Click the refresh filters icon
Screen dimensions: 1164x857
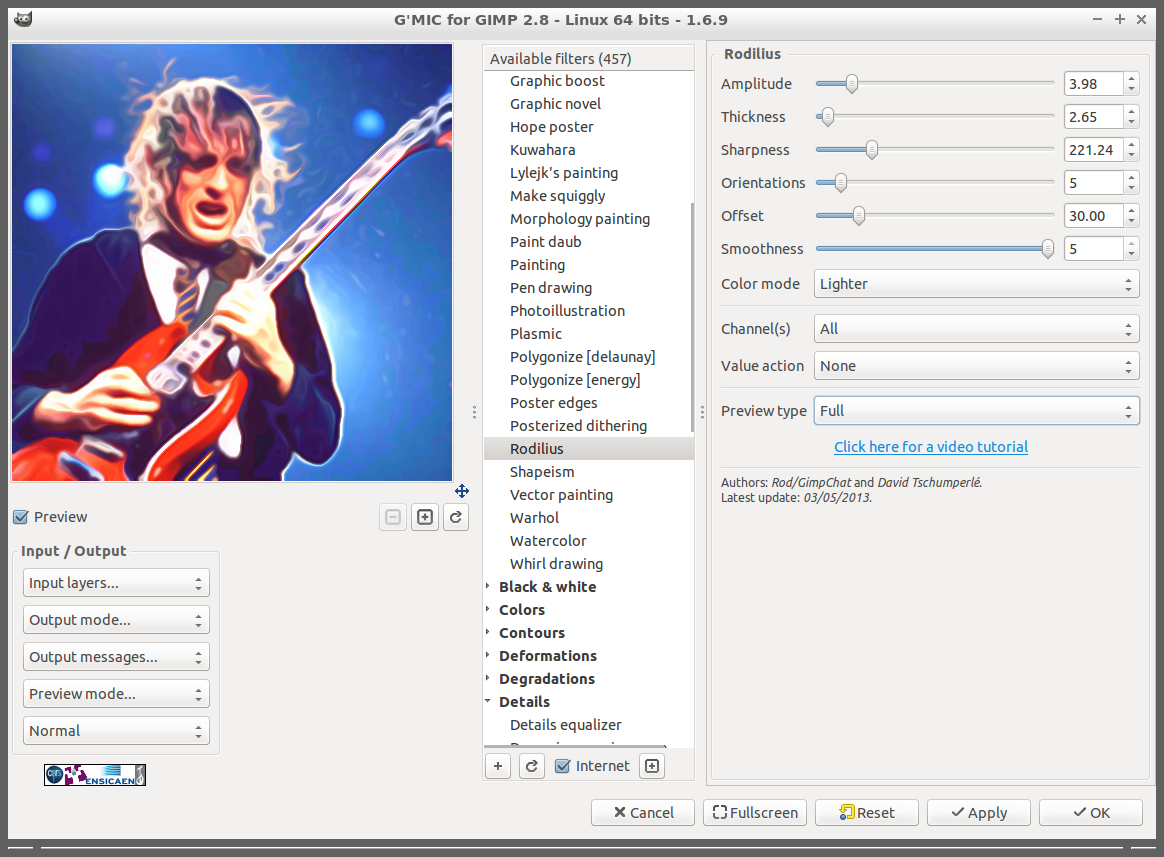[532, 766]
